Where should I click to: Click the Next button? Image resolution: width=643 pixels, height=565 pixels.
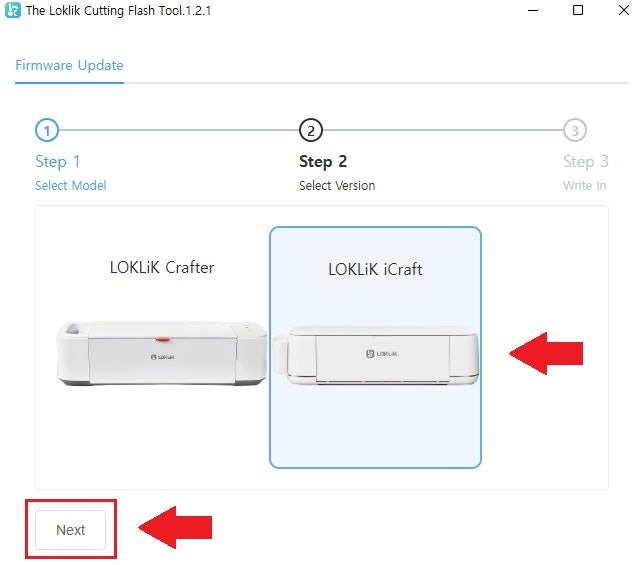71,530
